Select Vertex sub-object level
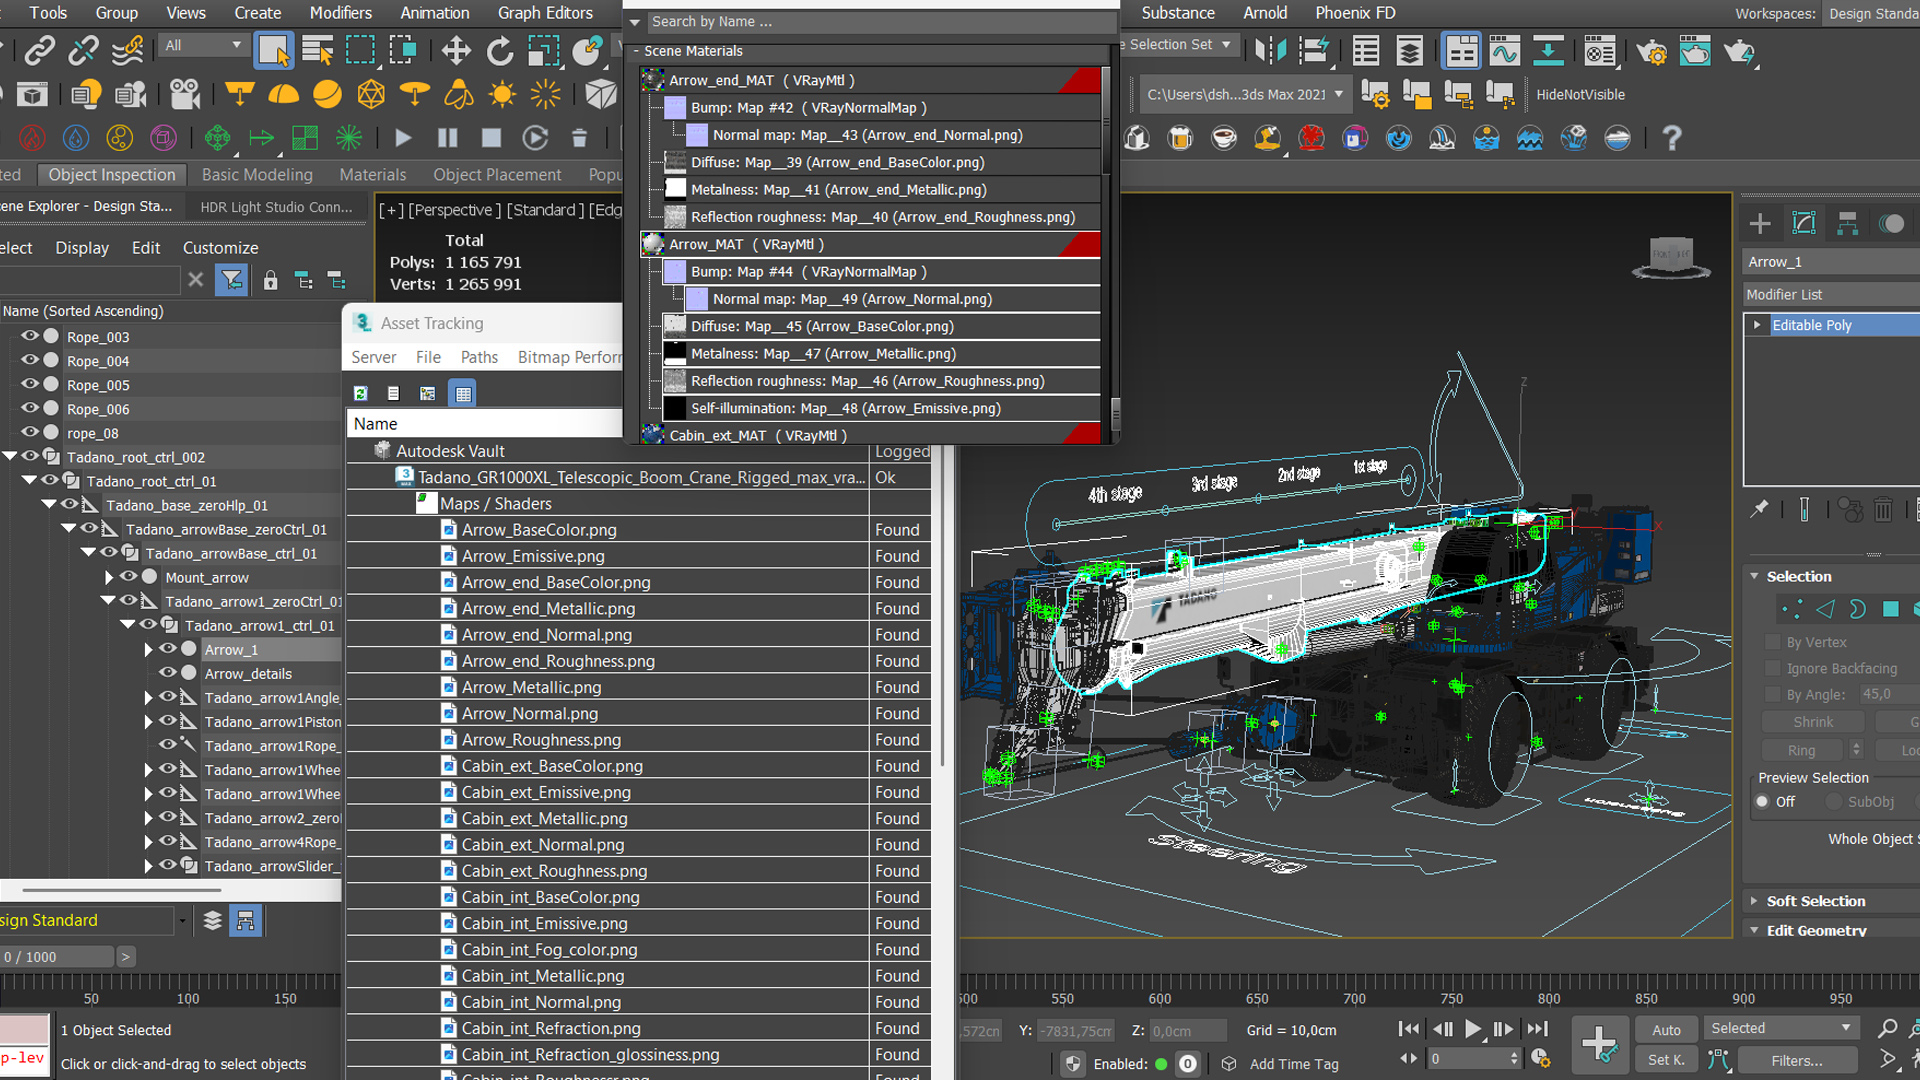Viewport: 1920px width, 1080px height. [1792, 608]
